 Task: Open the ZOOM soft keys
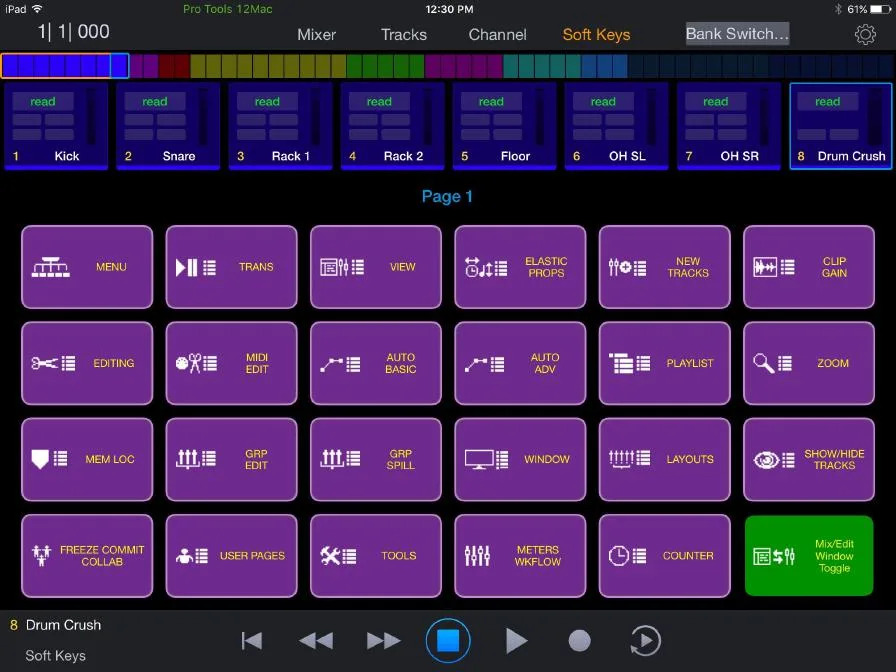pos(809,363)
